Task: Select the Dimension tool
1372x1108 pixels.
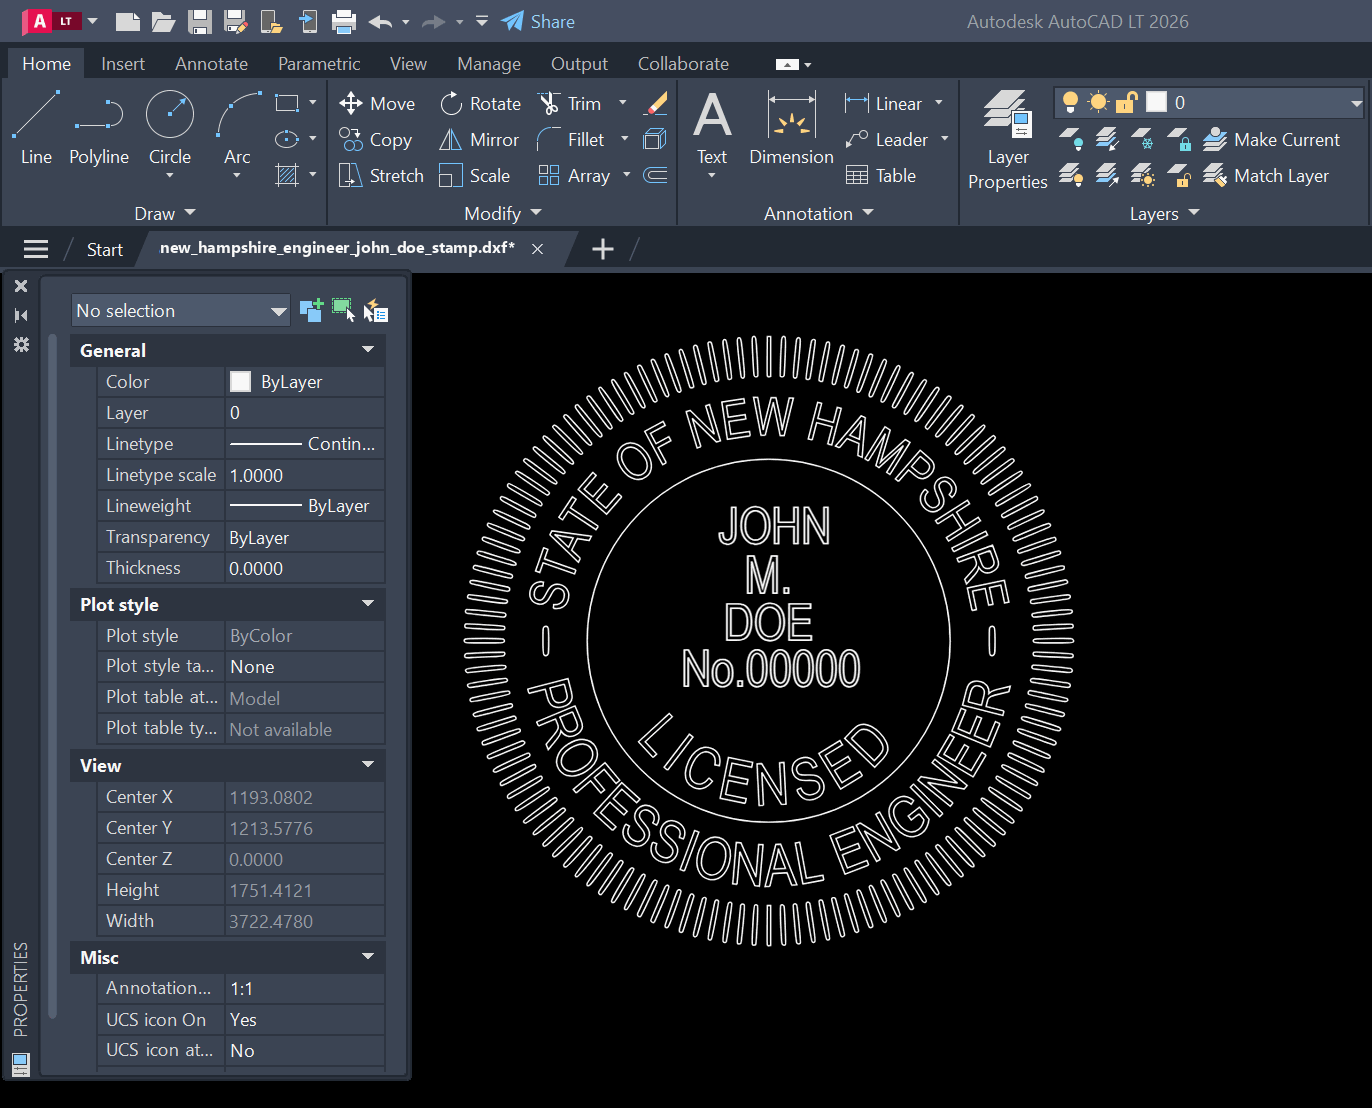Action: (791, 128)
